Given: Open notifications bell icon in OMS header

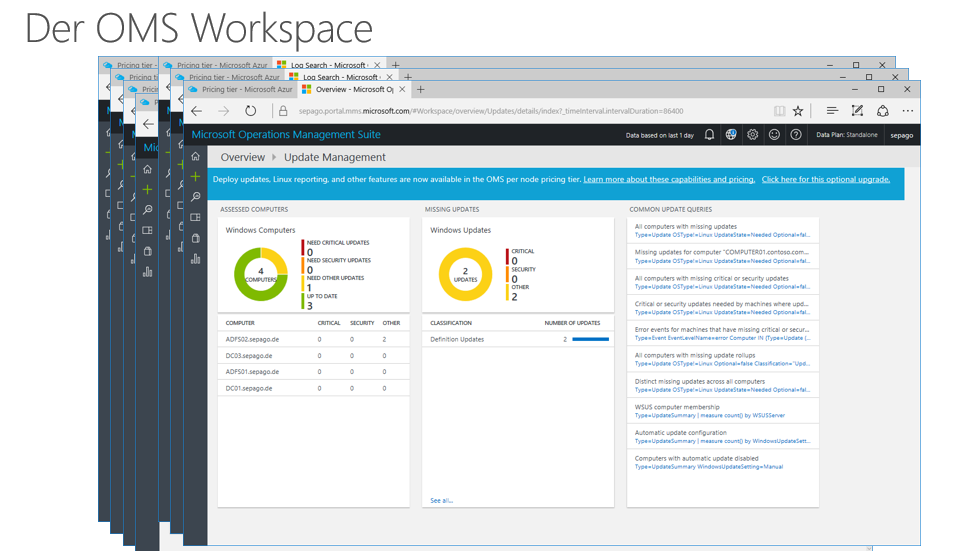Looking at the screenshot, I should coord(709,135).
